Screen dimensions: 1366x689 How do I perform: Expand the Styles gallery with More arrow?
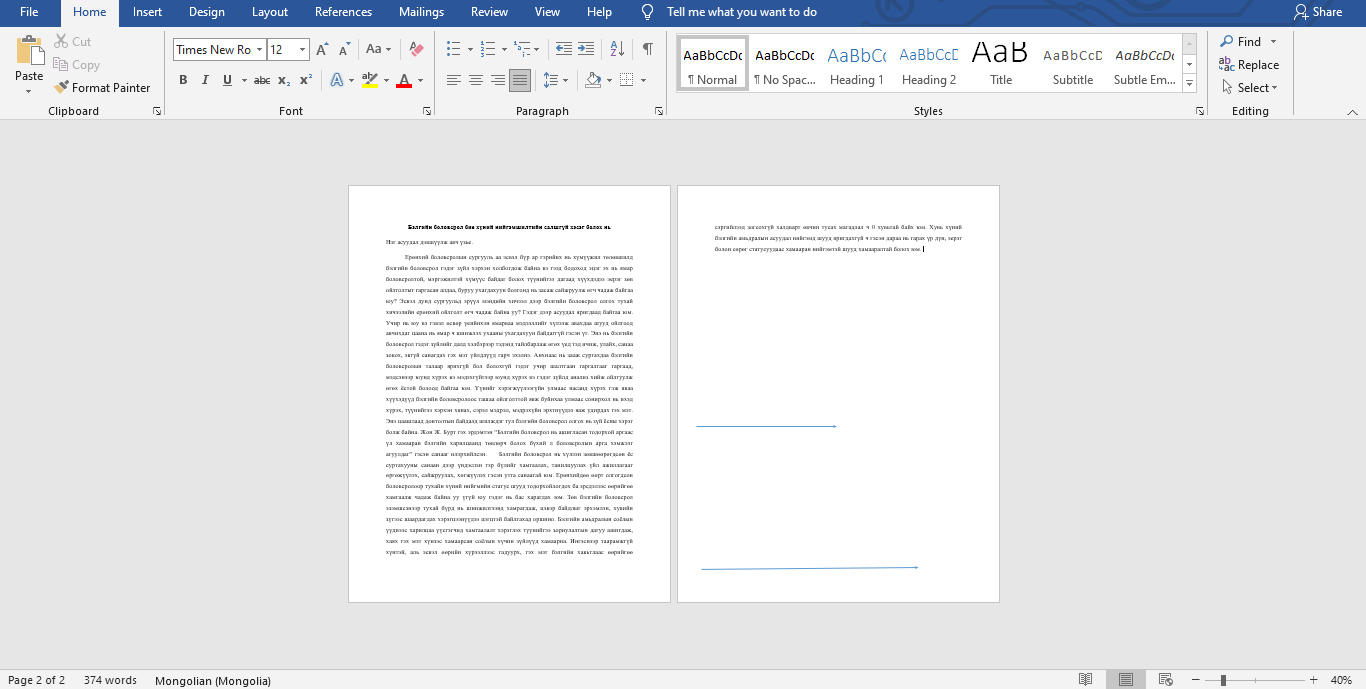(x=1189, y=82)
